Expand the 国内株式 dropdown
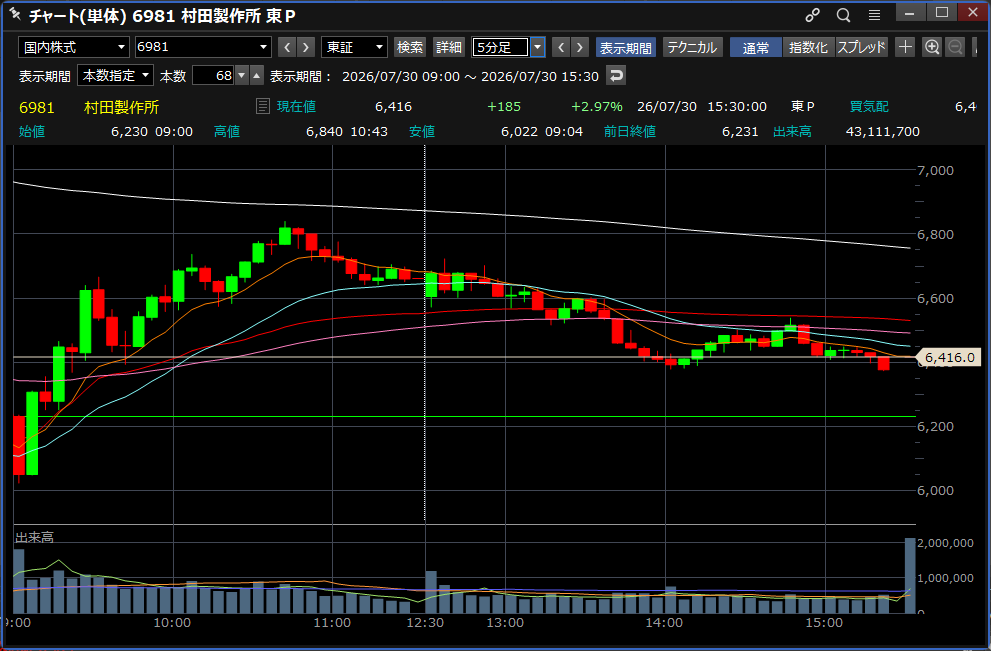The width and height of the screenshot is (991, 651). point(74,47)
